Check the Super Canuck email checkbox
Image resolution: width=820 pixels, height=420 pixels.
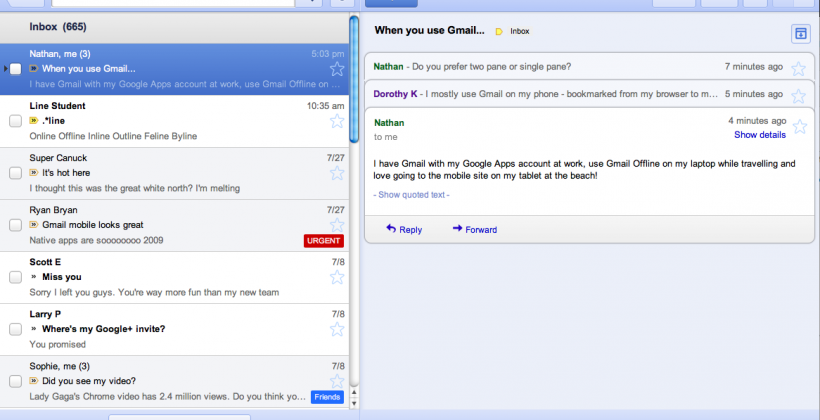16,173
